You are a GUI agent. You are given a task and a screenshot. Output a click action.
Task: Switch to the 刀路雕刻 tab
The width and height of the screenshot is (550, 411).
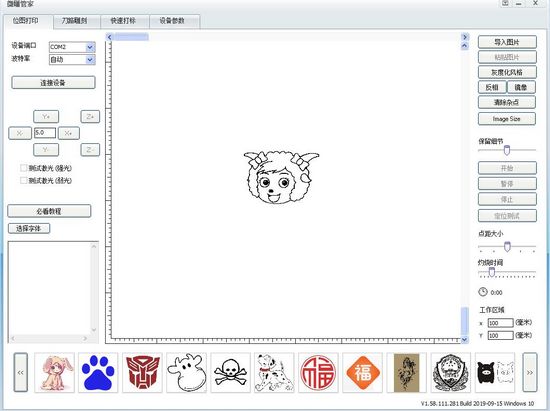74,21
